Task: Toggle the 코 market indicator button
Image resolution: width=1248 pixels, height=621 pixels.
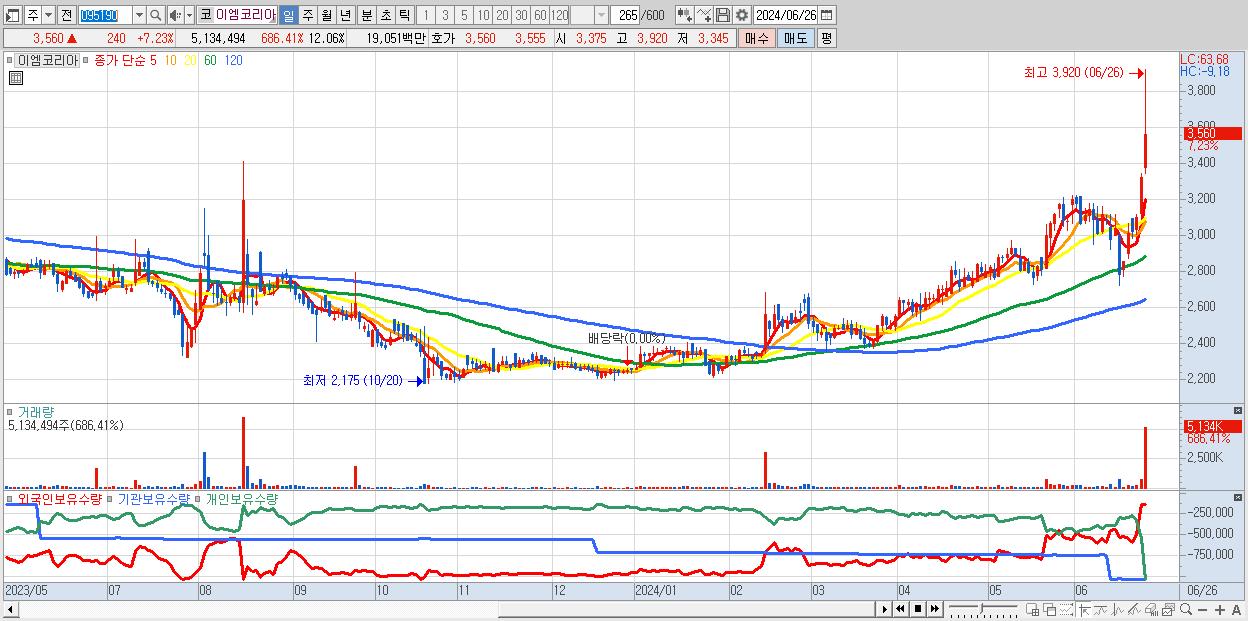Action: coord(205,15)
